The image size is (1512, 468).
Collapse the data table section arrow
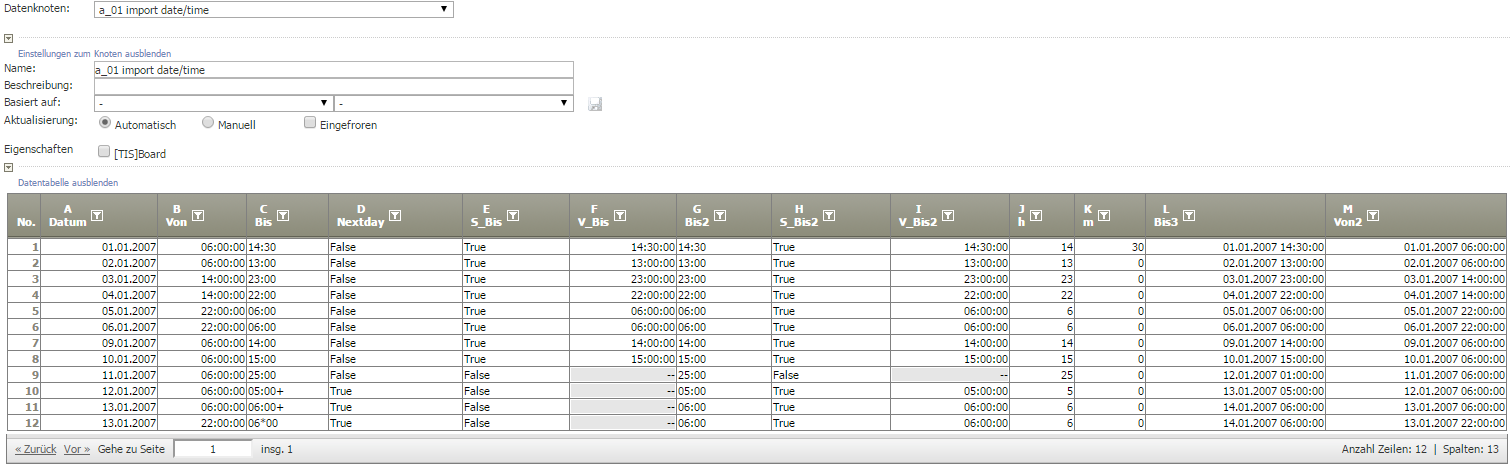pyautogui.click(x=8, y=168)
